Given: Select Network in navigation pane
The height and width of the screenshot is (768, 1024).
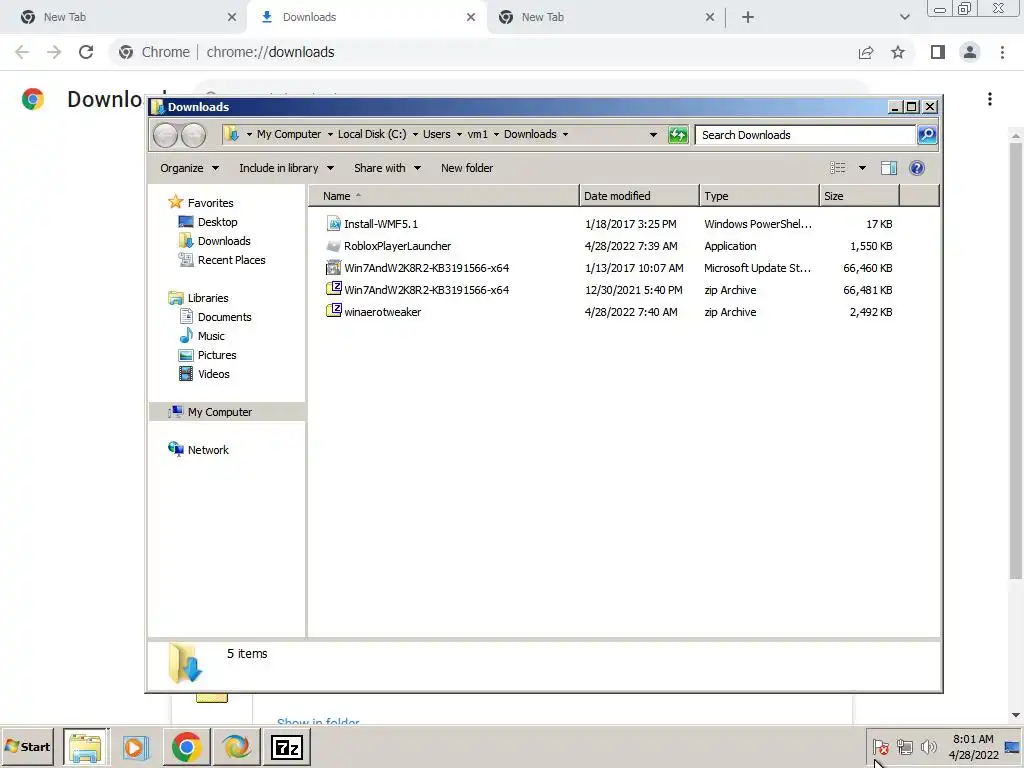Looking at the screenshot, I should 208,450.
